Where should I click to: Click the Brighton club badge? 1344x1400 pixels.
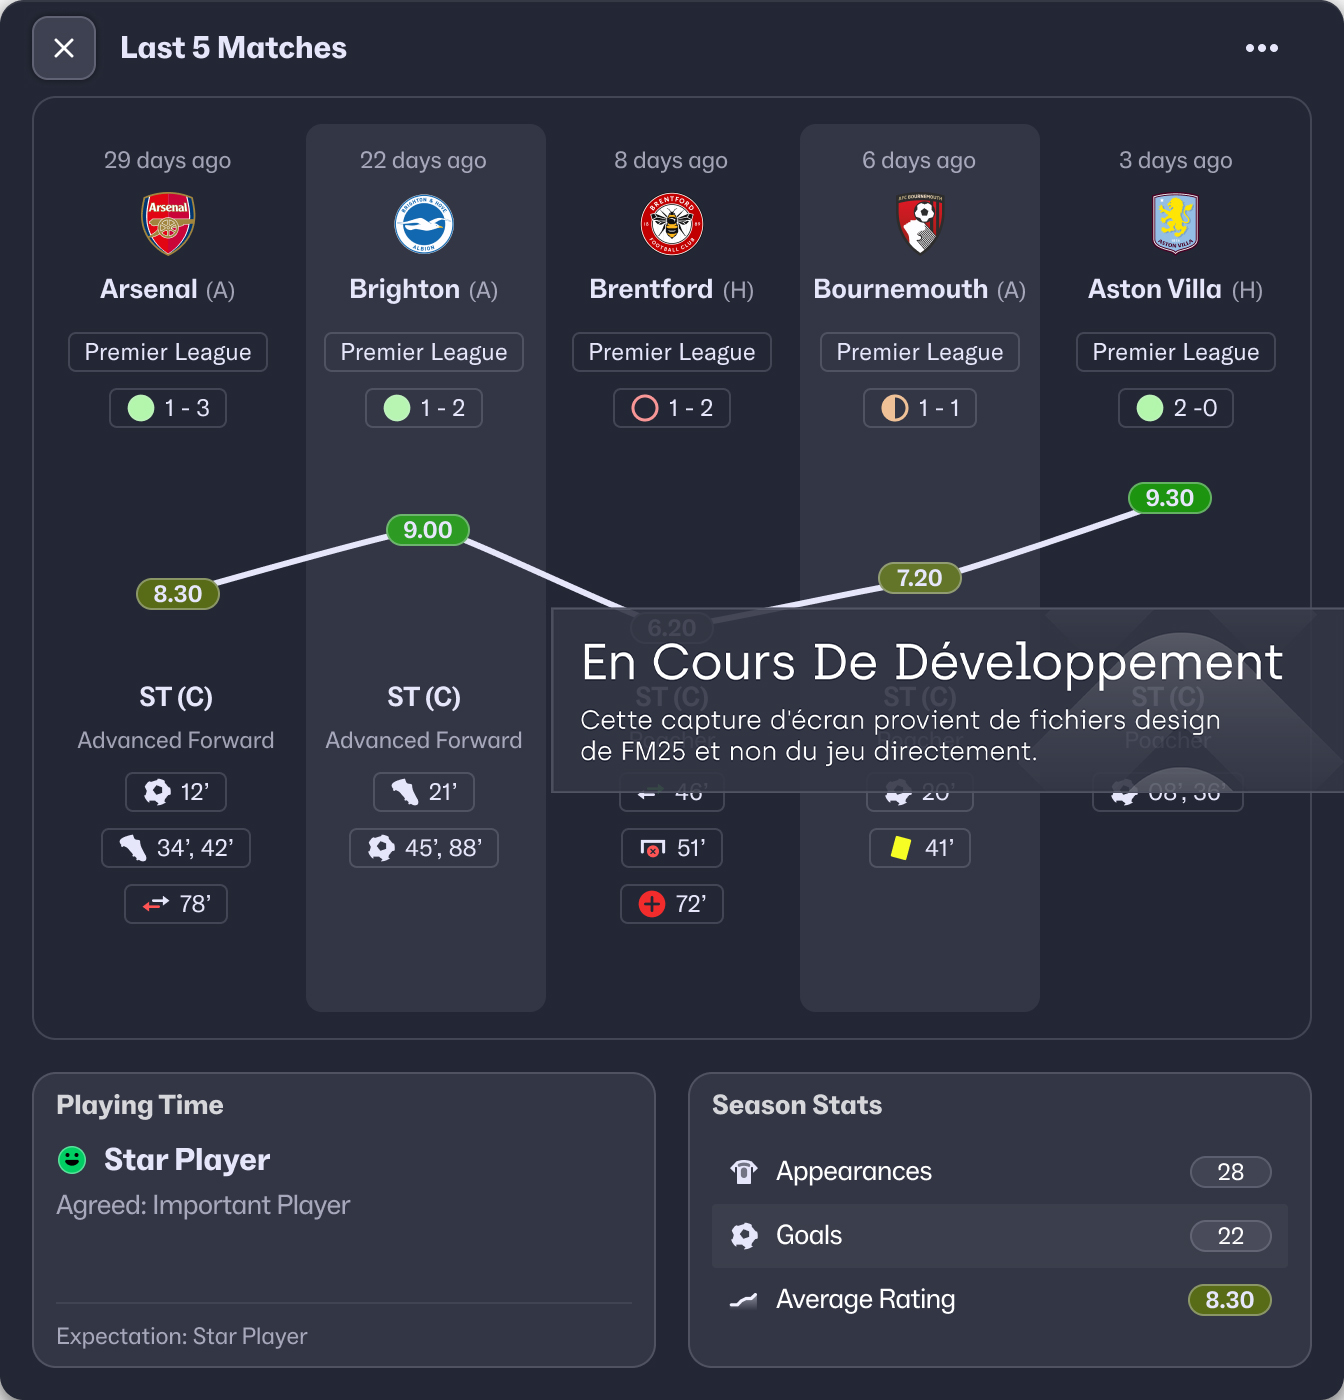[424, 224]
